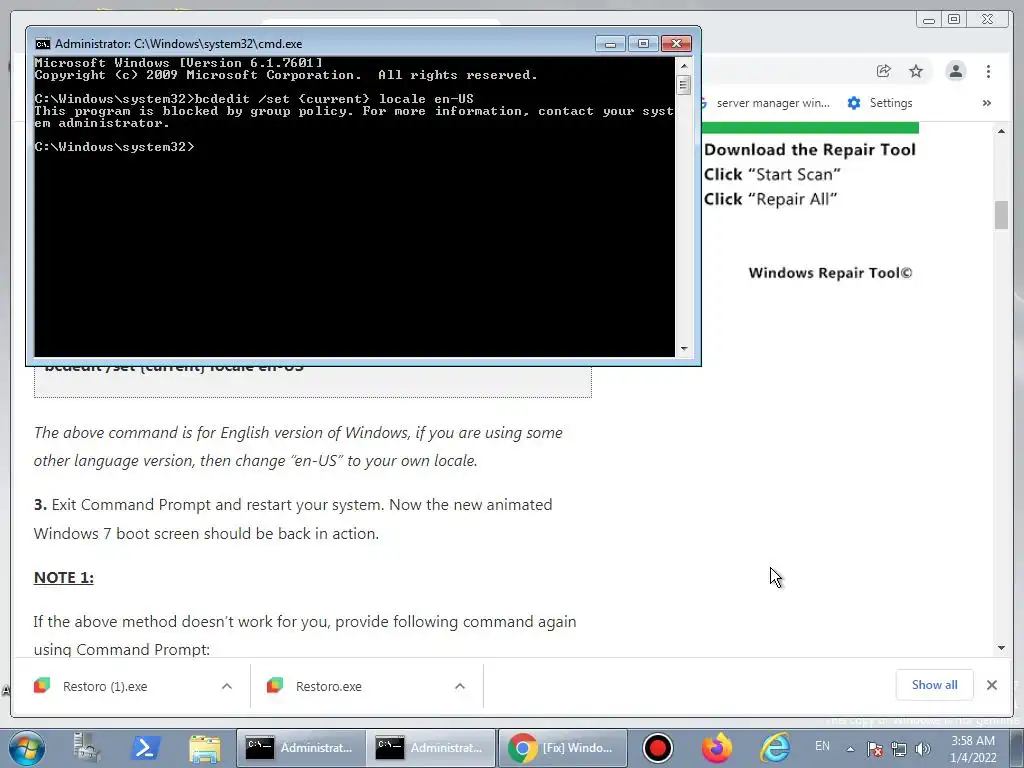Open Windows PowerShell from the taskbar

click(145, 748)
